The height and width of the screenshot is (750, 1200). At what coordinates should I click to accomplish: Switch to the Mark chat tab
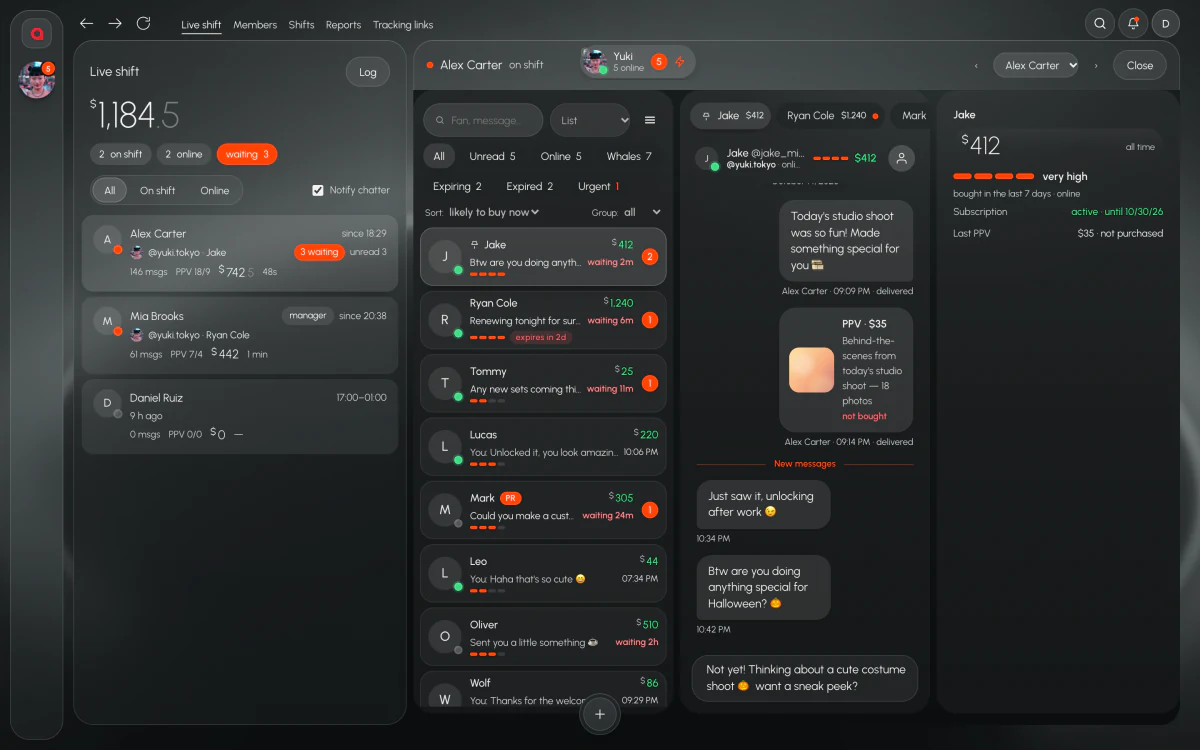(x=911, y=115)
